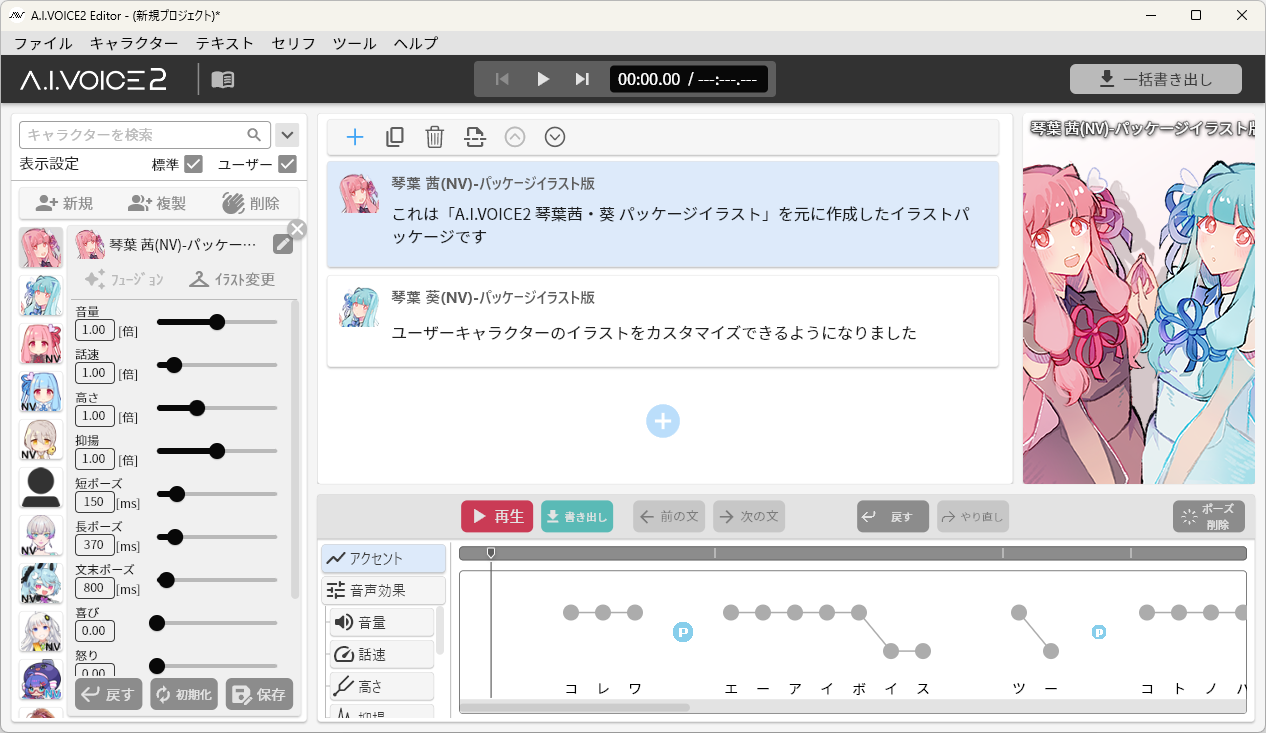Adjust the 抑揚 slider
The height and width of the screenshot is (733, 1266).
(x=217, y=451)
